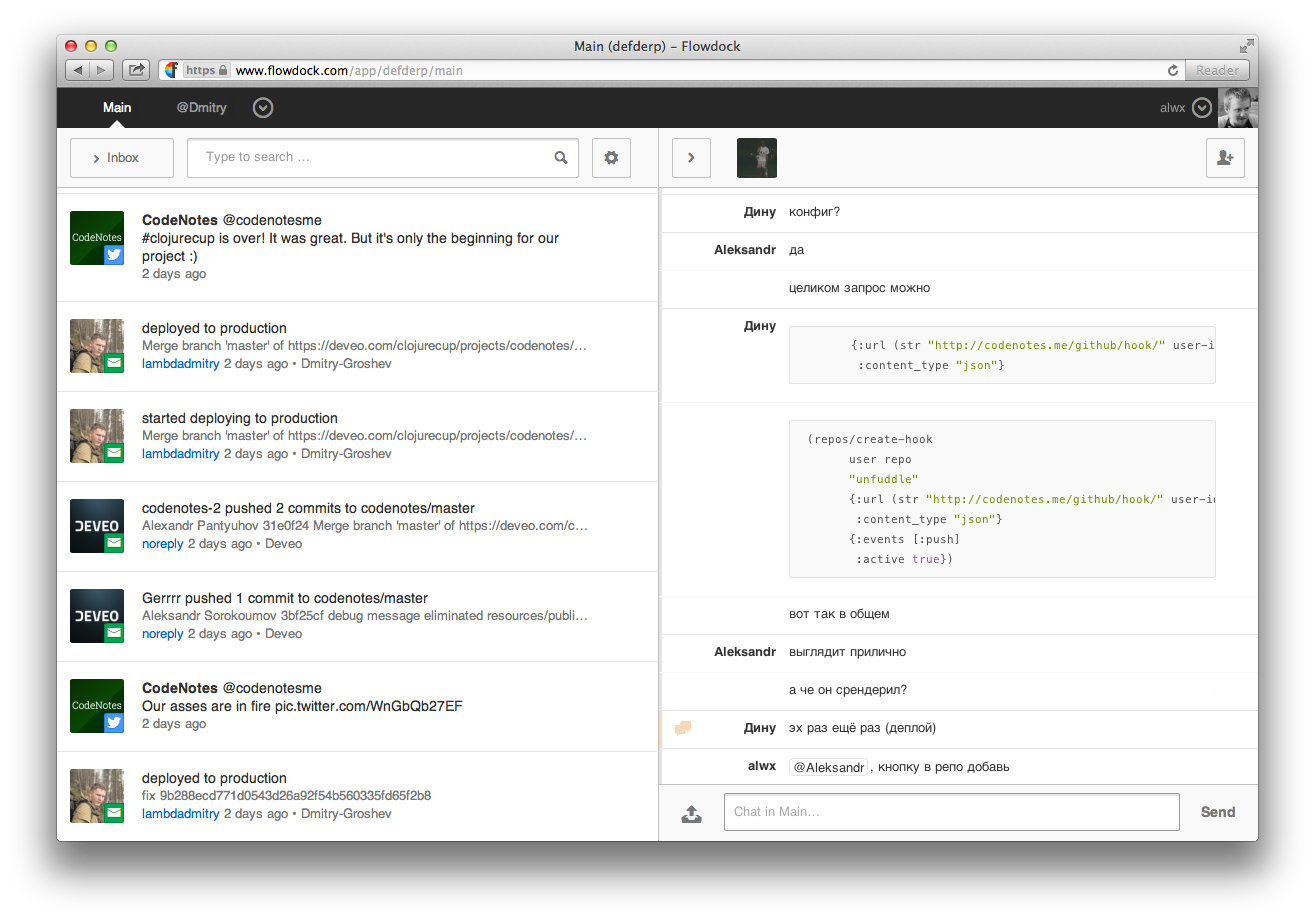
Task: Click the Safari share button
Action: (x=136, y=70)
